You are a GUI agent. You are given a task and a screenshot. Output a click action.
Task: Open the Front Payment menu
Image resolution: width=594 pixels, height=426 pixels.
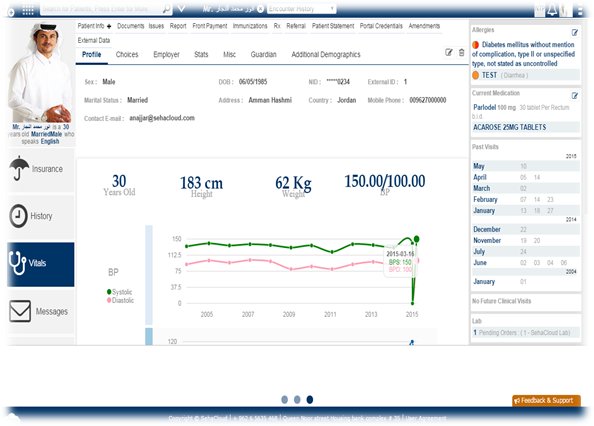click(x=209, y=26)
